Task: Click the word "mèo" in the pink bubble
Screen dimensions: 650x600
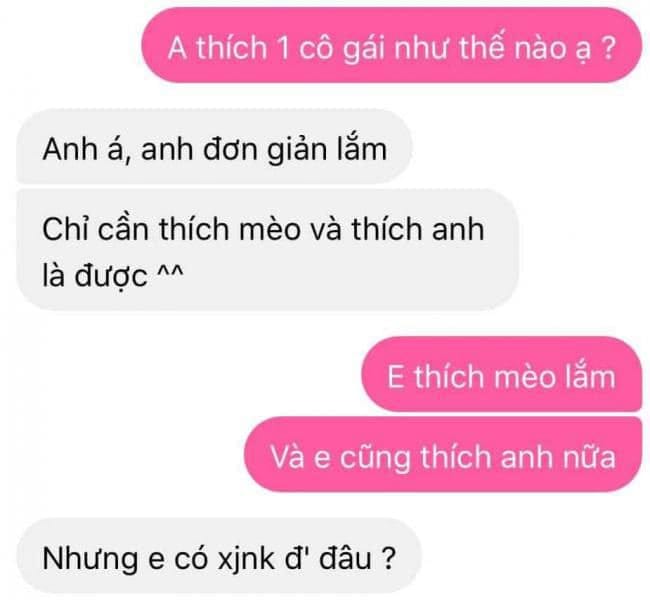Action: (x=525, y=377)
